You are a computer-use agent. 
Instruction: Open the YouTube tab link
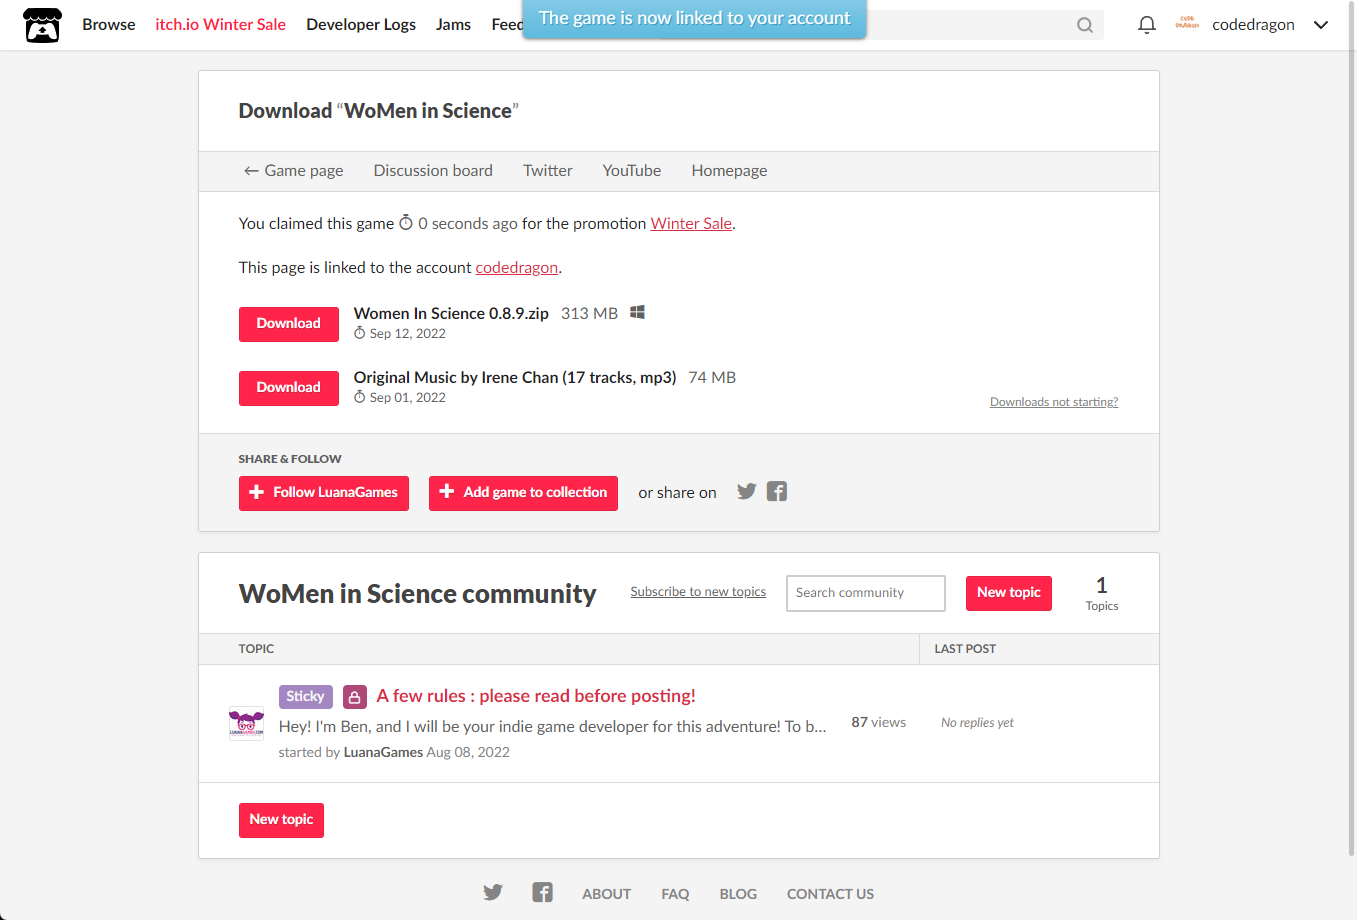coord(632,171)
